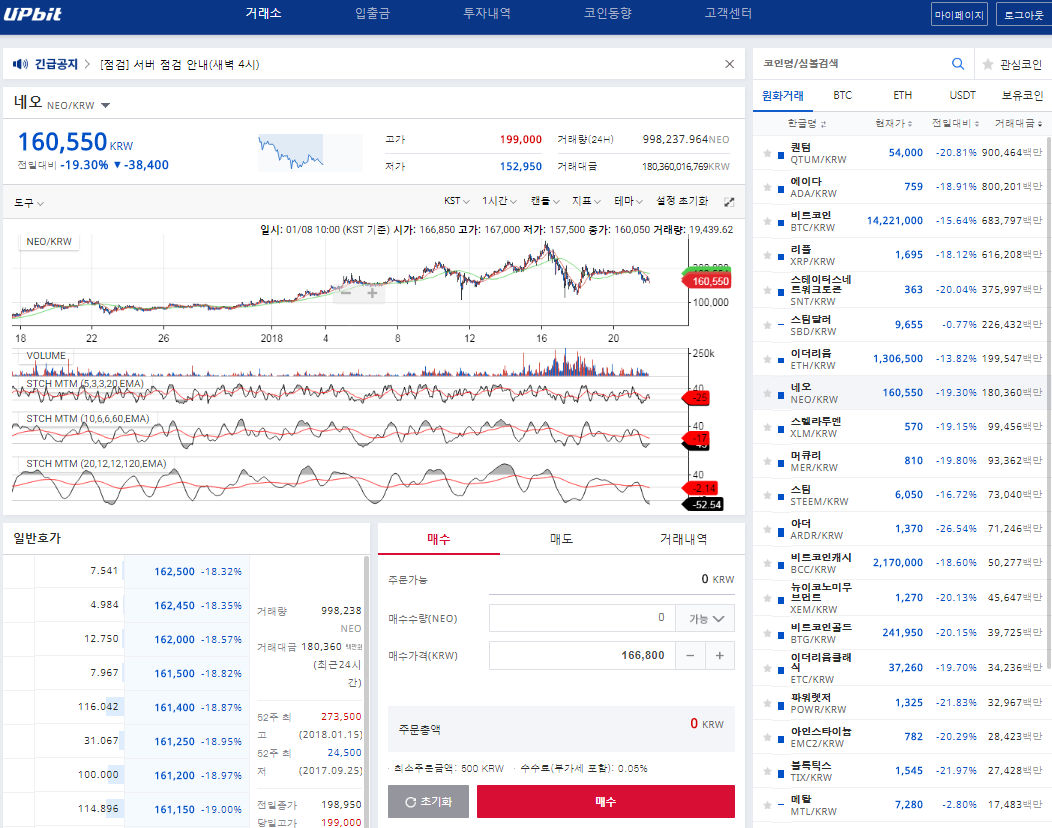Screen dimensions: 1052x828
Task: Switch to the ETH market tab
Action: pos(902,95)
